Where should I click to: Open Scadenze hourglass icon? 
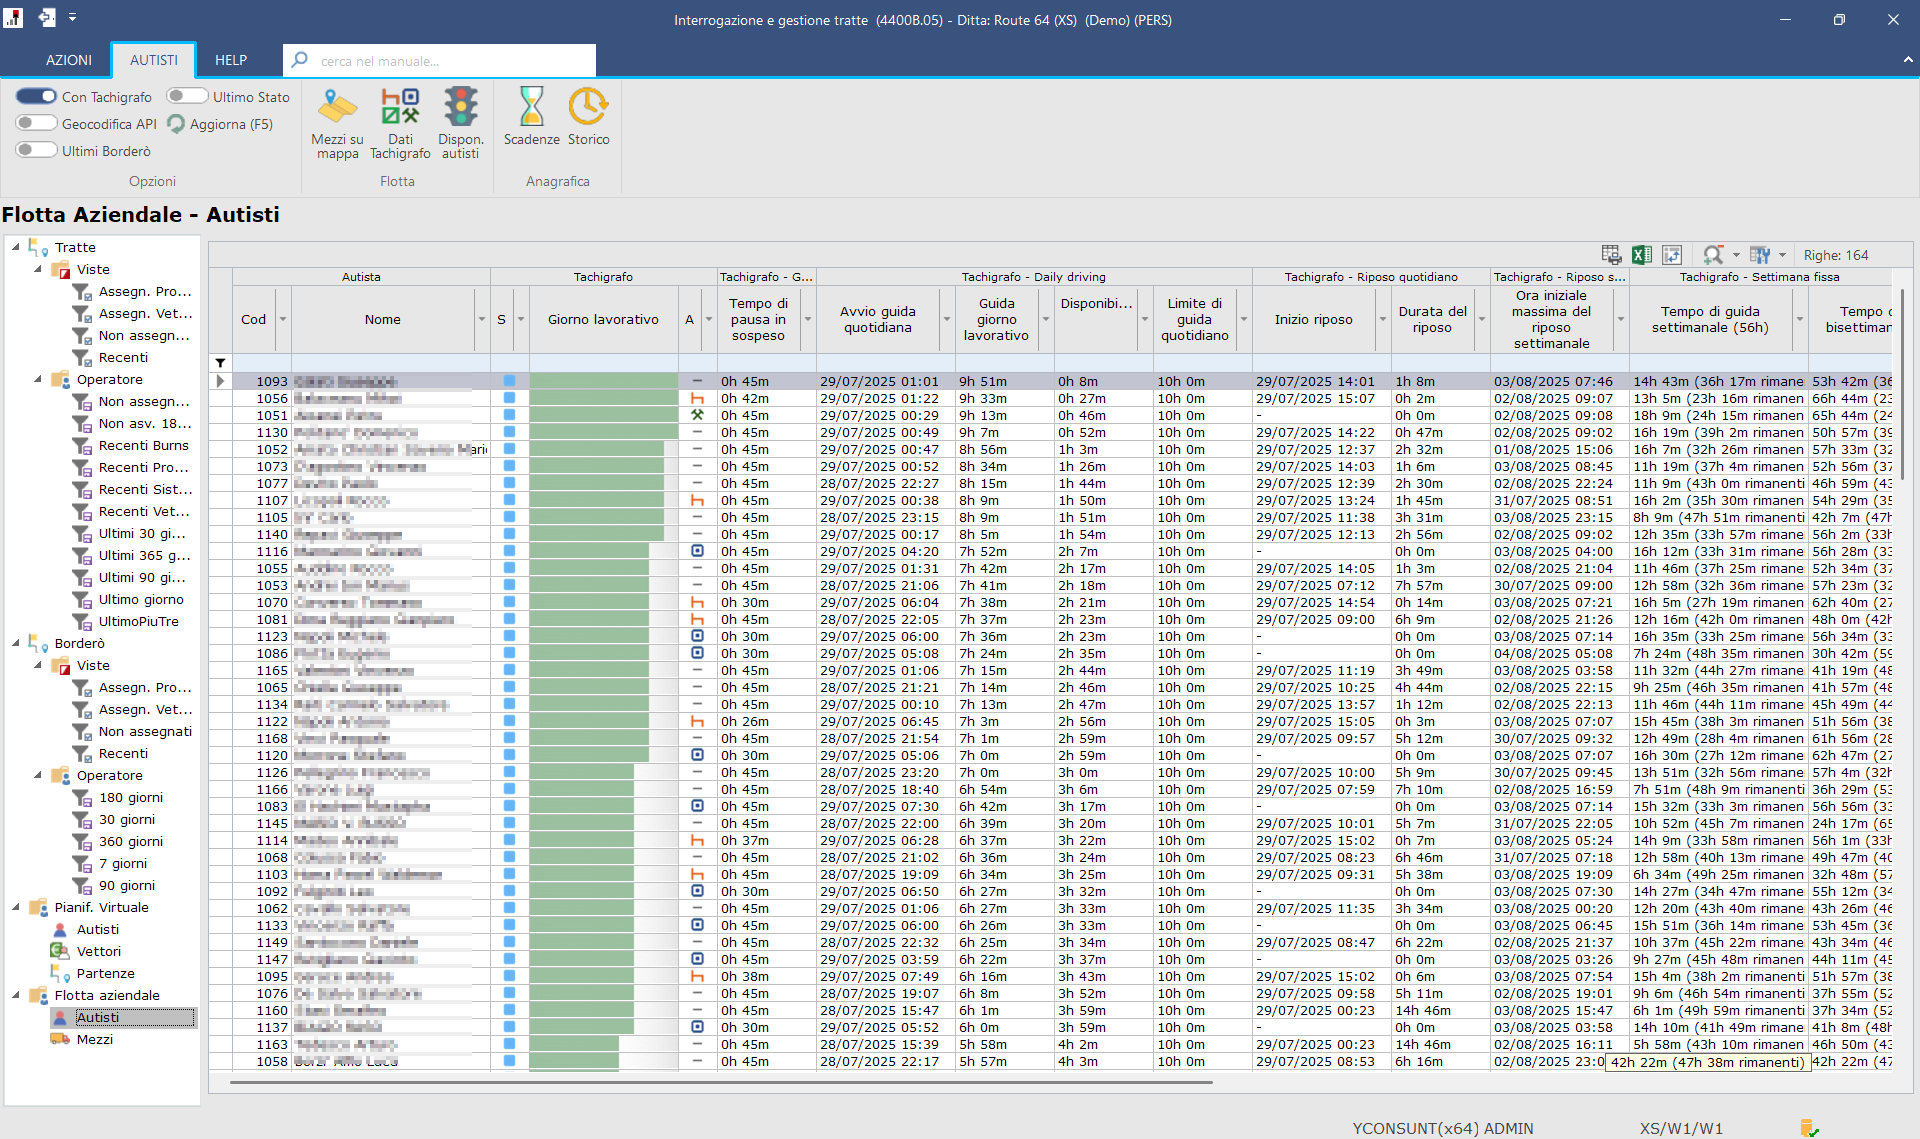(x=531, y=108)
